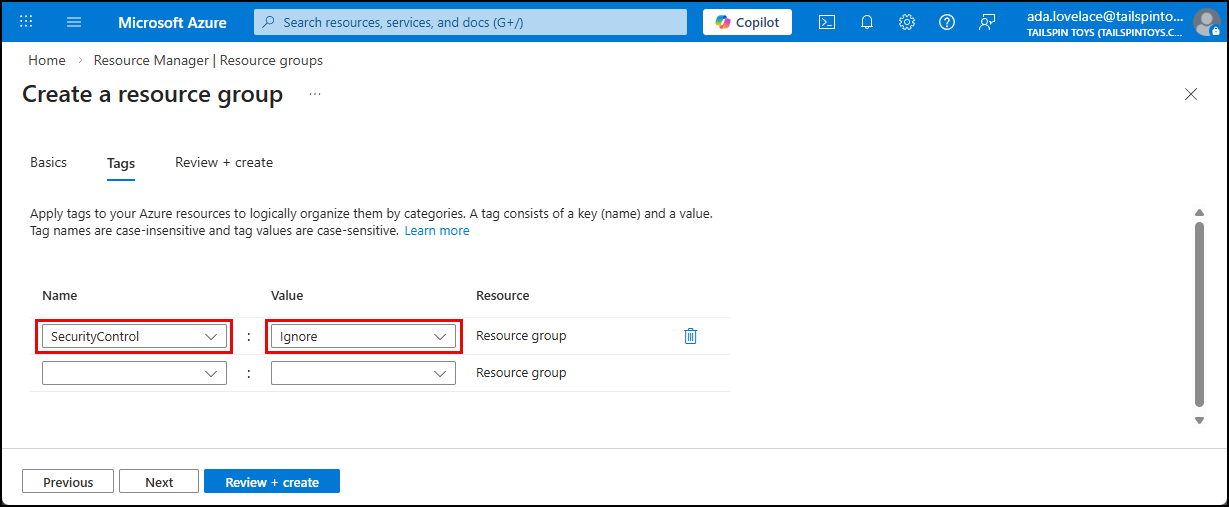The height and width of the screenshot is (507, 1229).
Task: Open the empty tag Value dropdown
Action: click(x=363, y=373)
